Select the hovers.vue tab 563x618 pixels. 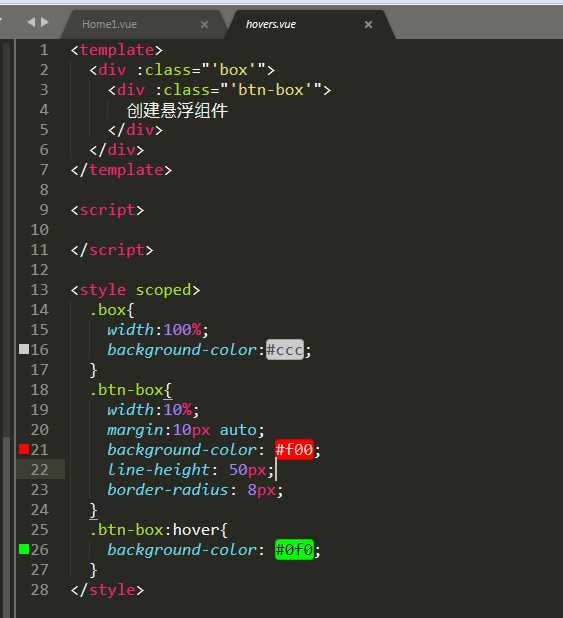(271, 24)
